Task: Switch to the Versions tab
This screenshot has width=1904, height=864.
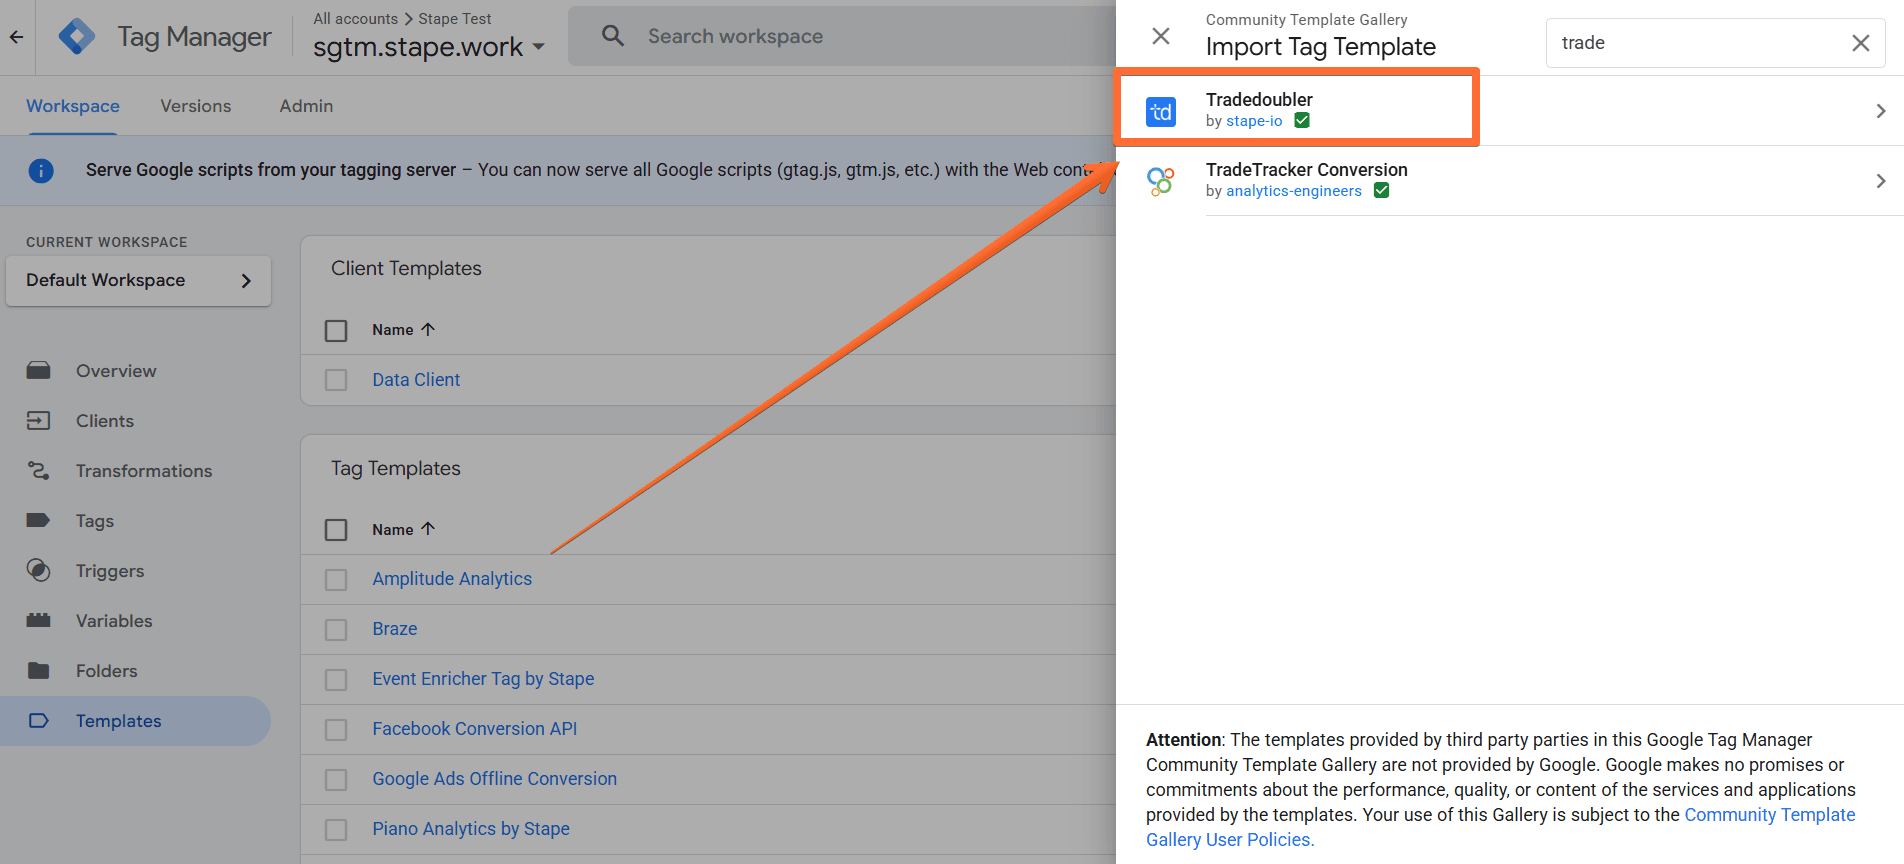Action: pyautogui.click(x=195, y=106)
